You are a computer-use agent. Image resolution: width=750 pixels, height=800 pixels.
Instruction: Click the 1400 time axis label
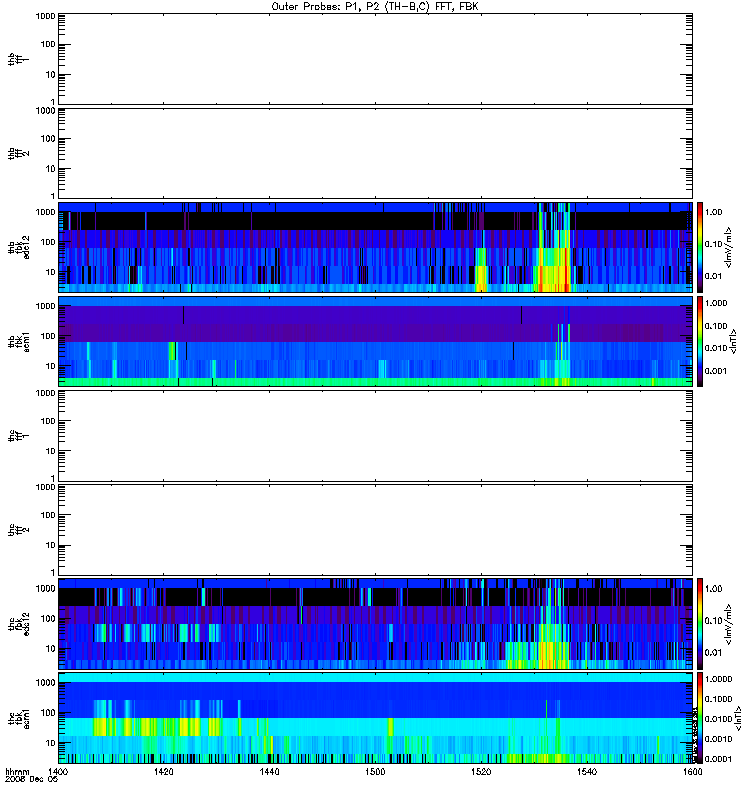click(x=58, y=771)
